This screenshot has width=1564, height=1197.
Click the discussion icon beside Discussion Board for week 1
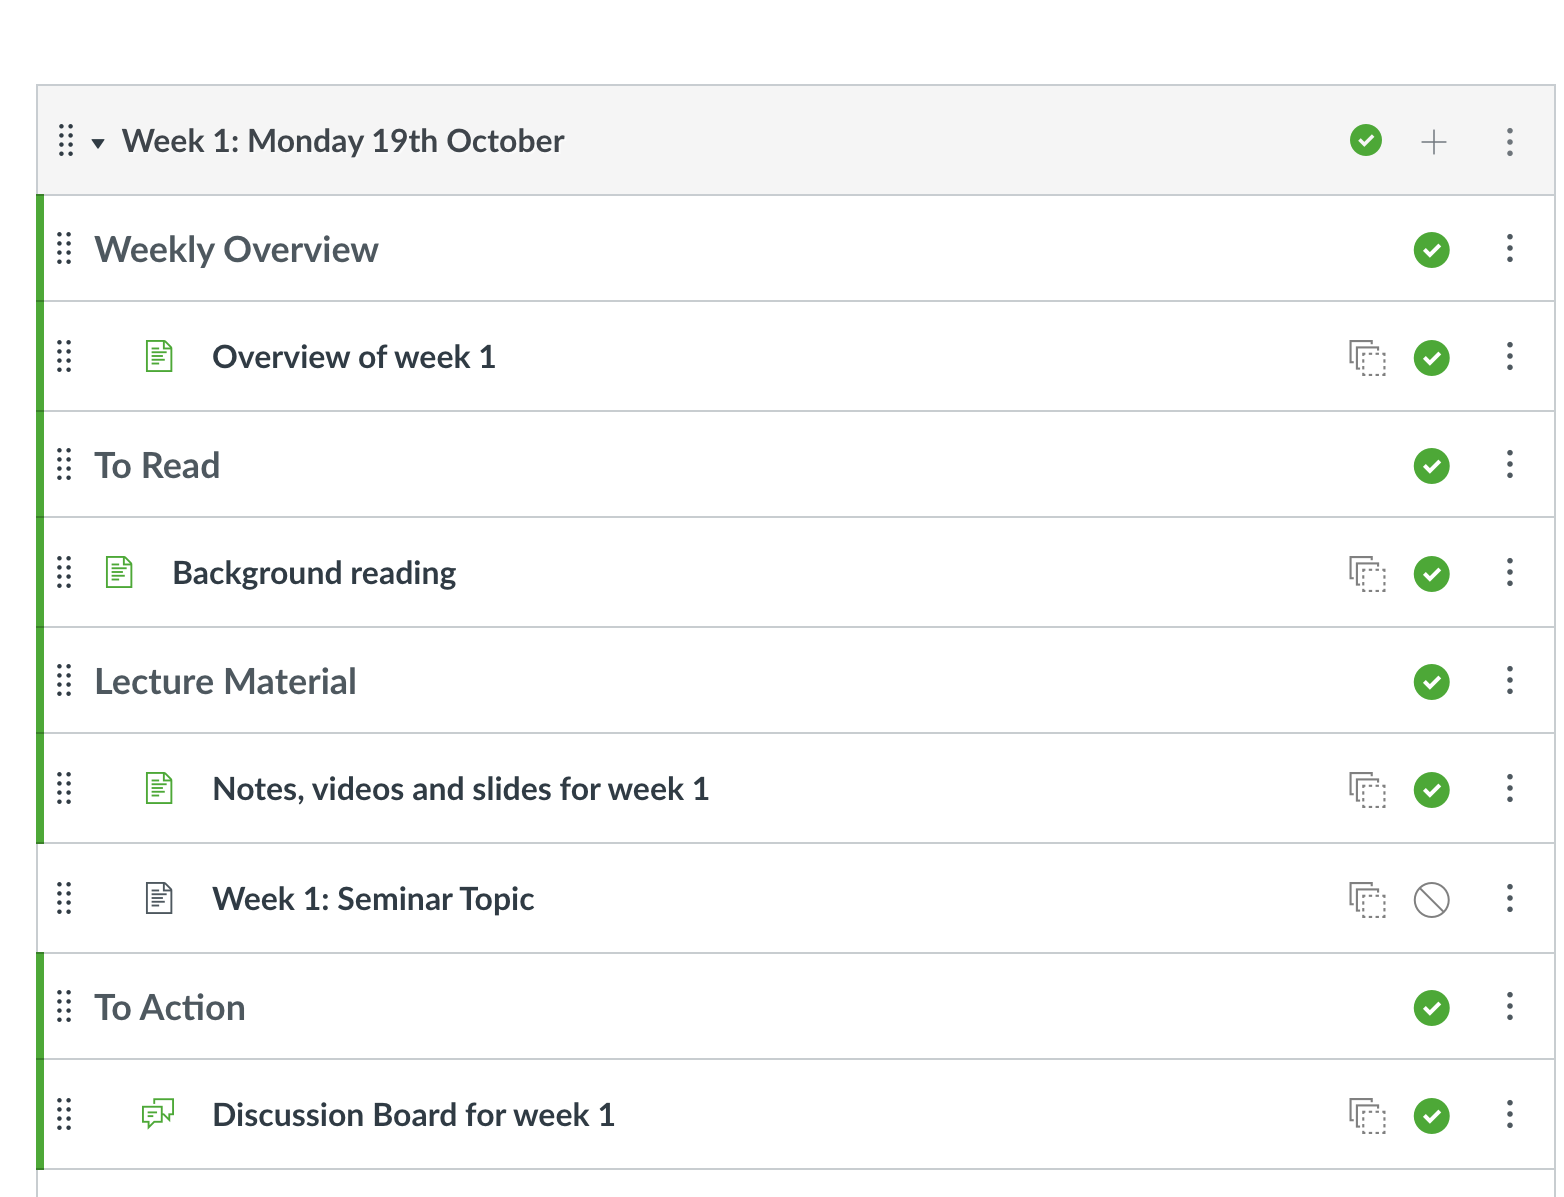158,1113
